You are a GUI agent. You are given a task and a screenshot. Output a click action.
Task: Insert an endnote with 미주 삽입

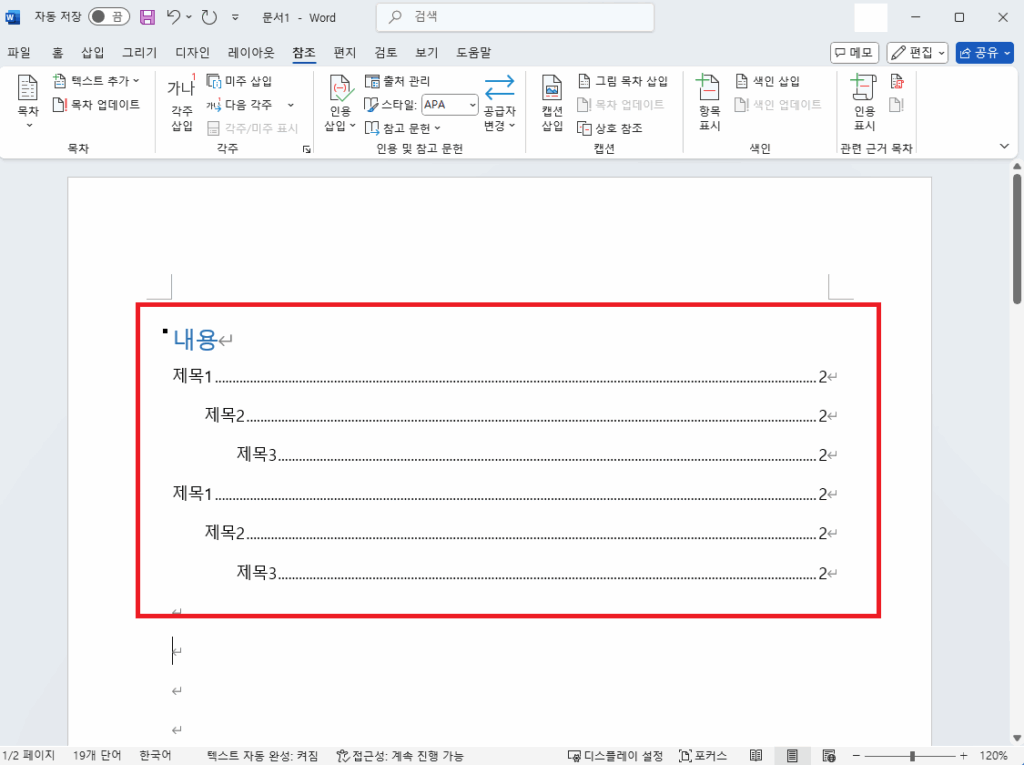coord(248,80)
